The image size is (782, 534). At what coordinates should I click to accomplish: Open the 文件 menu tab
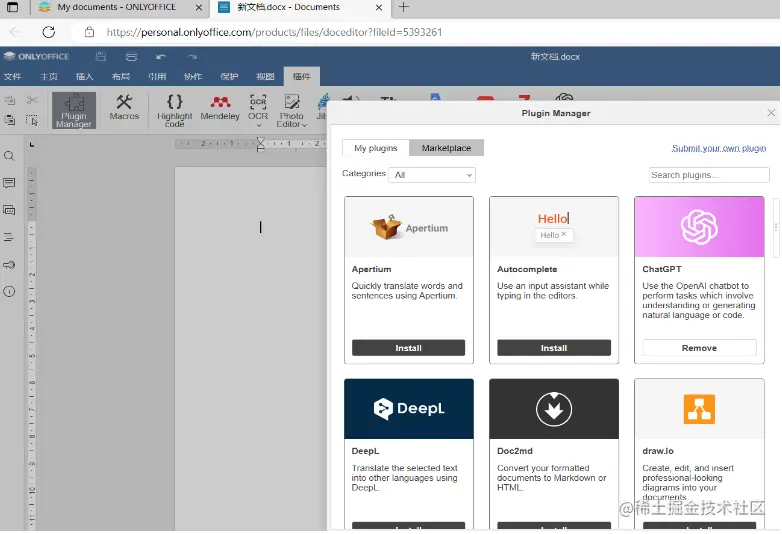tap(12, 76)
